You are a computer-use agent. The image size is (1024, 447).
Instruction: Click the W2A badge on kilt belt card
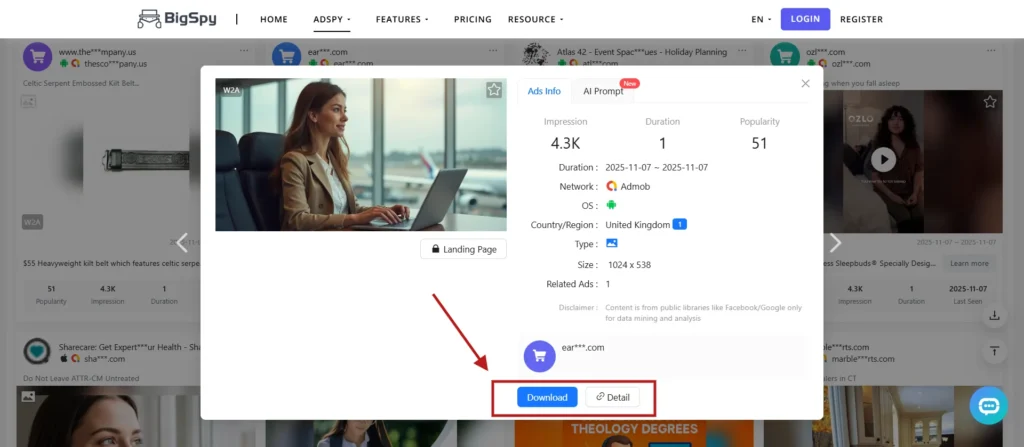click(33, 222)
